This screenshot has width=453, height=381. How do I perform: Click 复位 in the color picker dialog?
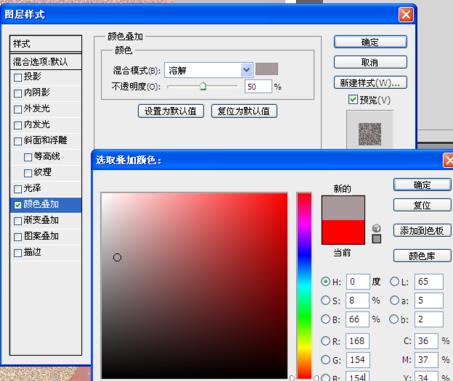422,205
